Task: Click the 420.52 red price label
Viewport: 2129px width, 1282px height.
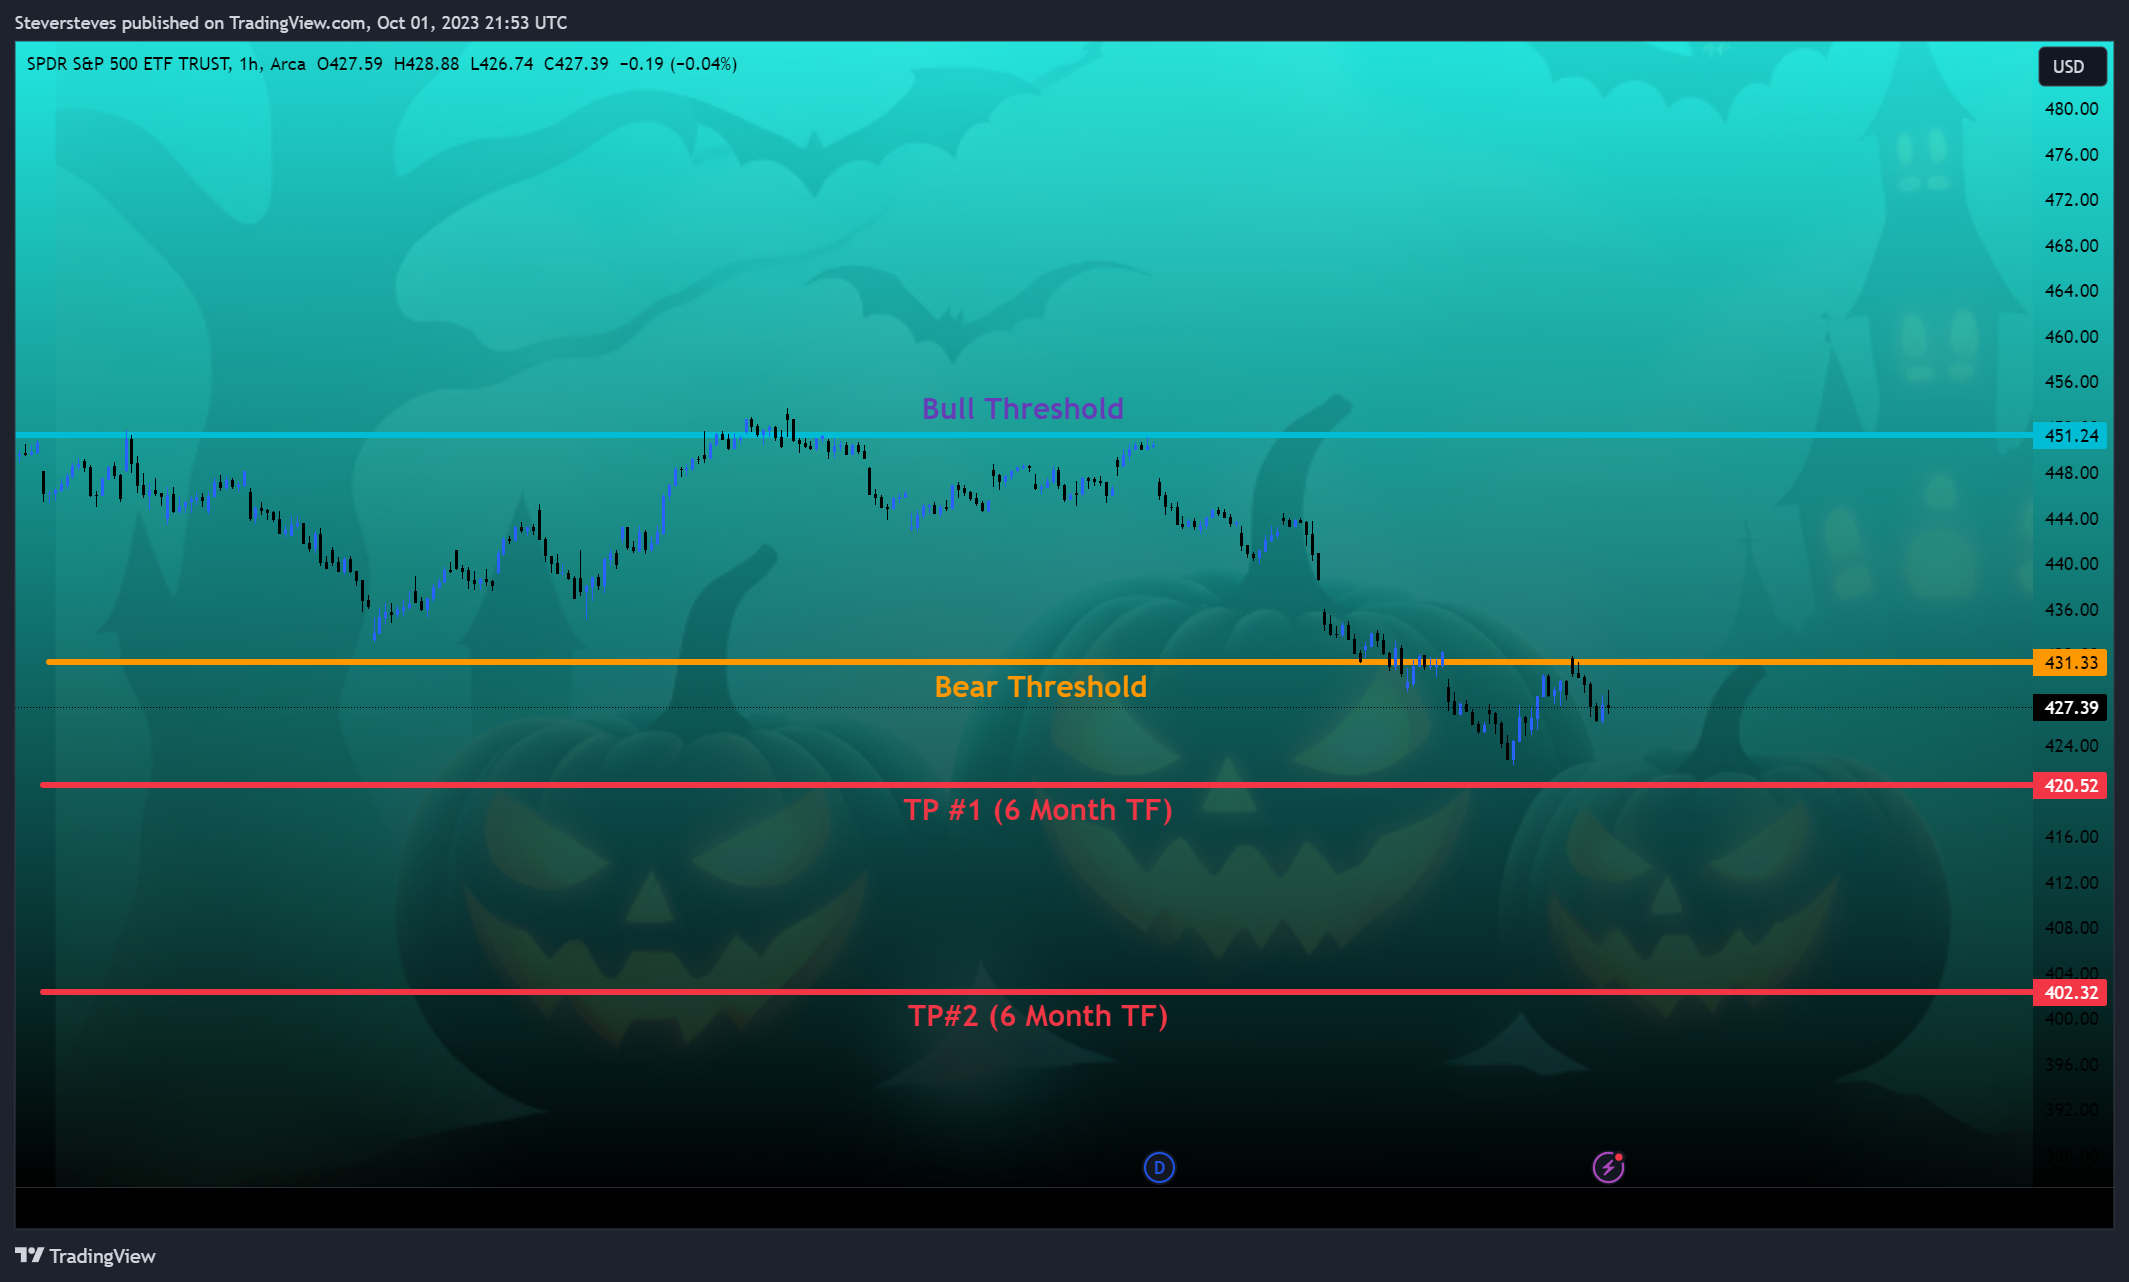Action: coord(2071,786)
